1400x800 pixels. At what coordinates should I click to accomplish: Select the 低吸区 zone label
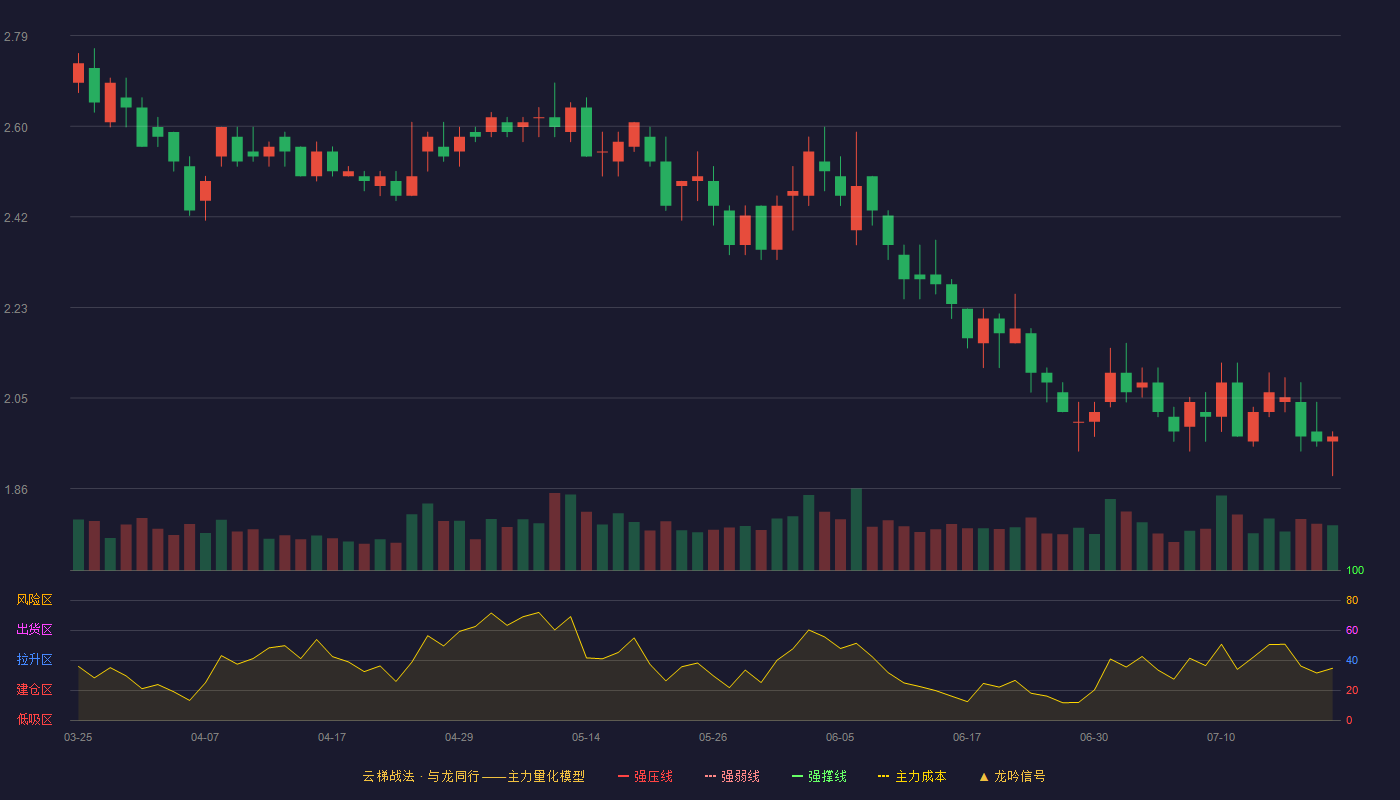click(x=34, y=719)
